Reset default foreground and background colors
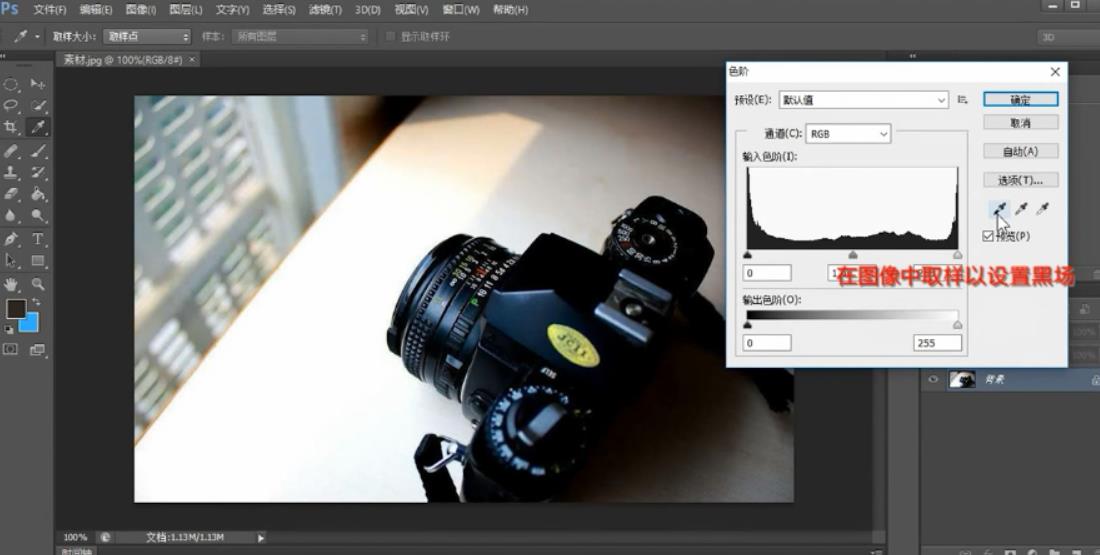 [8, 329]
